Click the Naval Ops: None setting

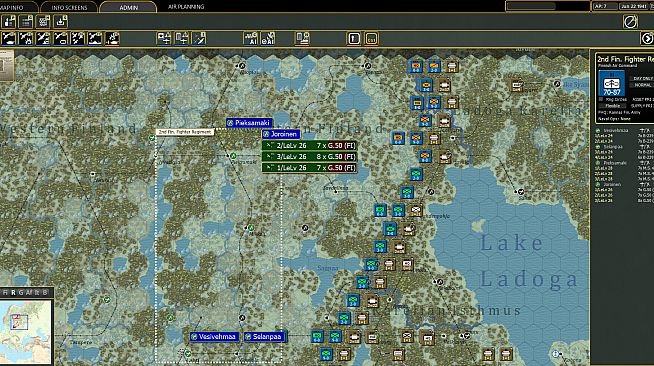(x=614, y=119)
